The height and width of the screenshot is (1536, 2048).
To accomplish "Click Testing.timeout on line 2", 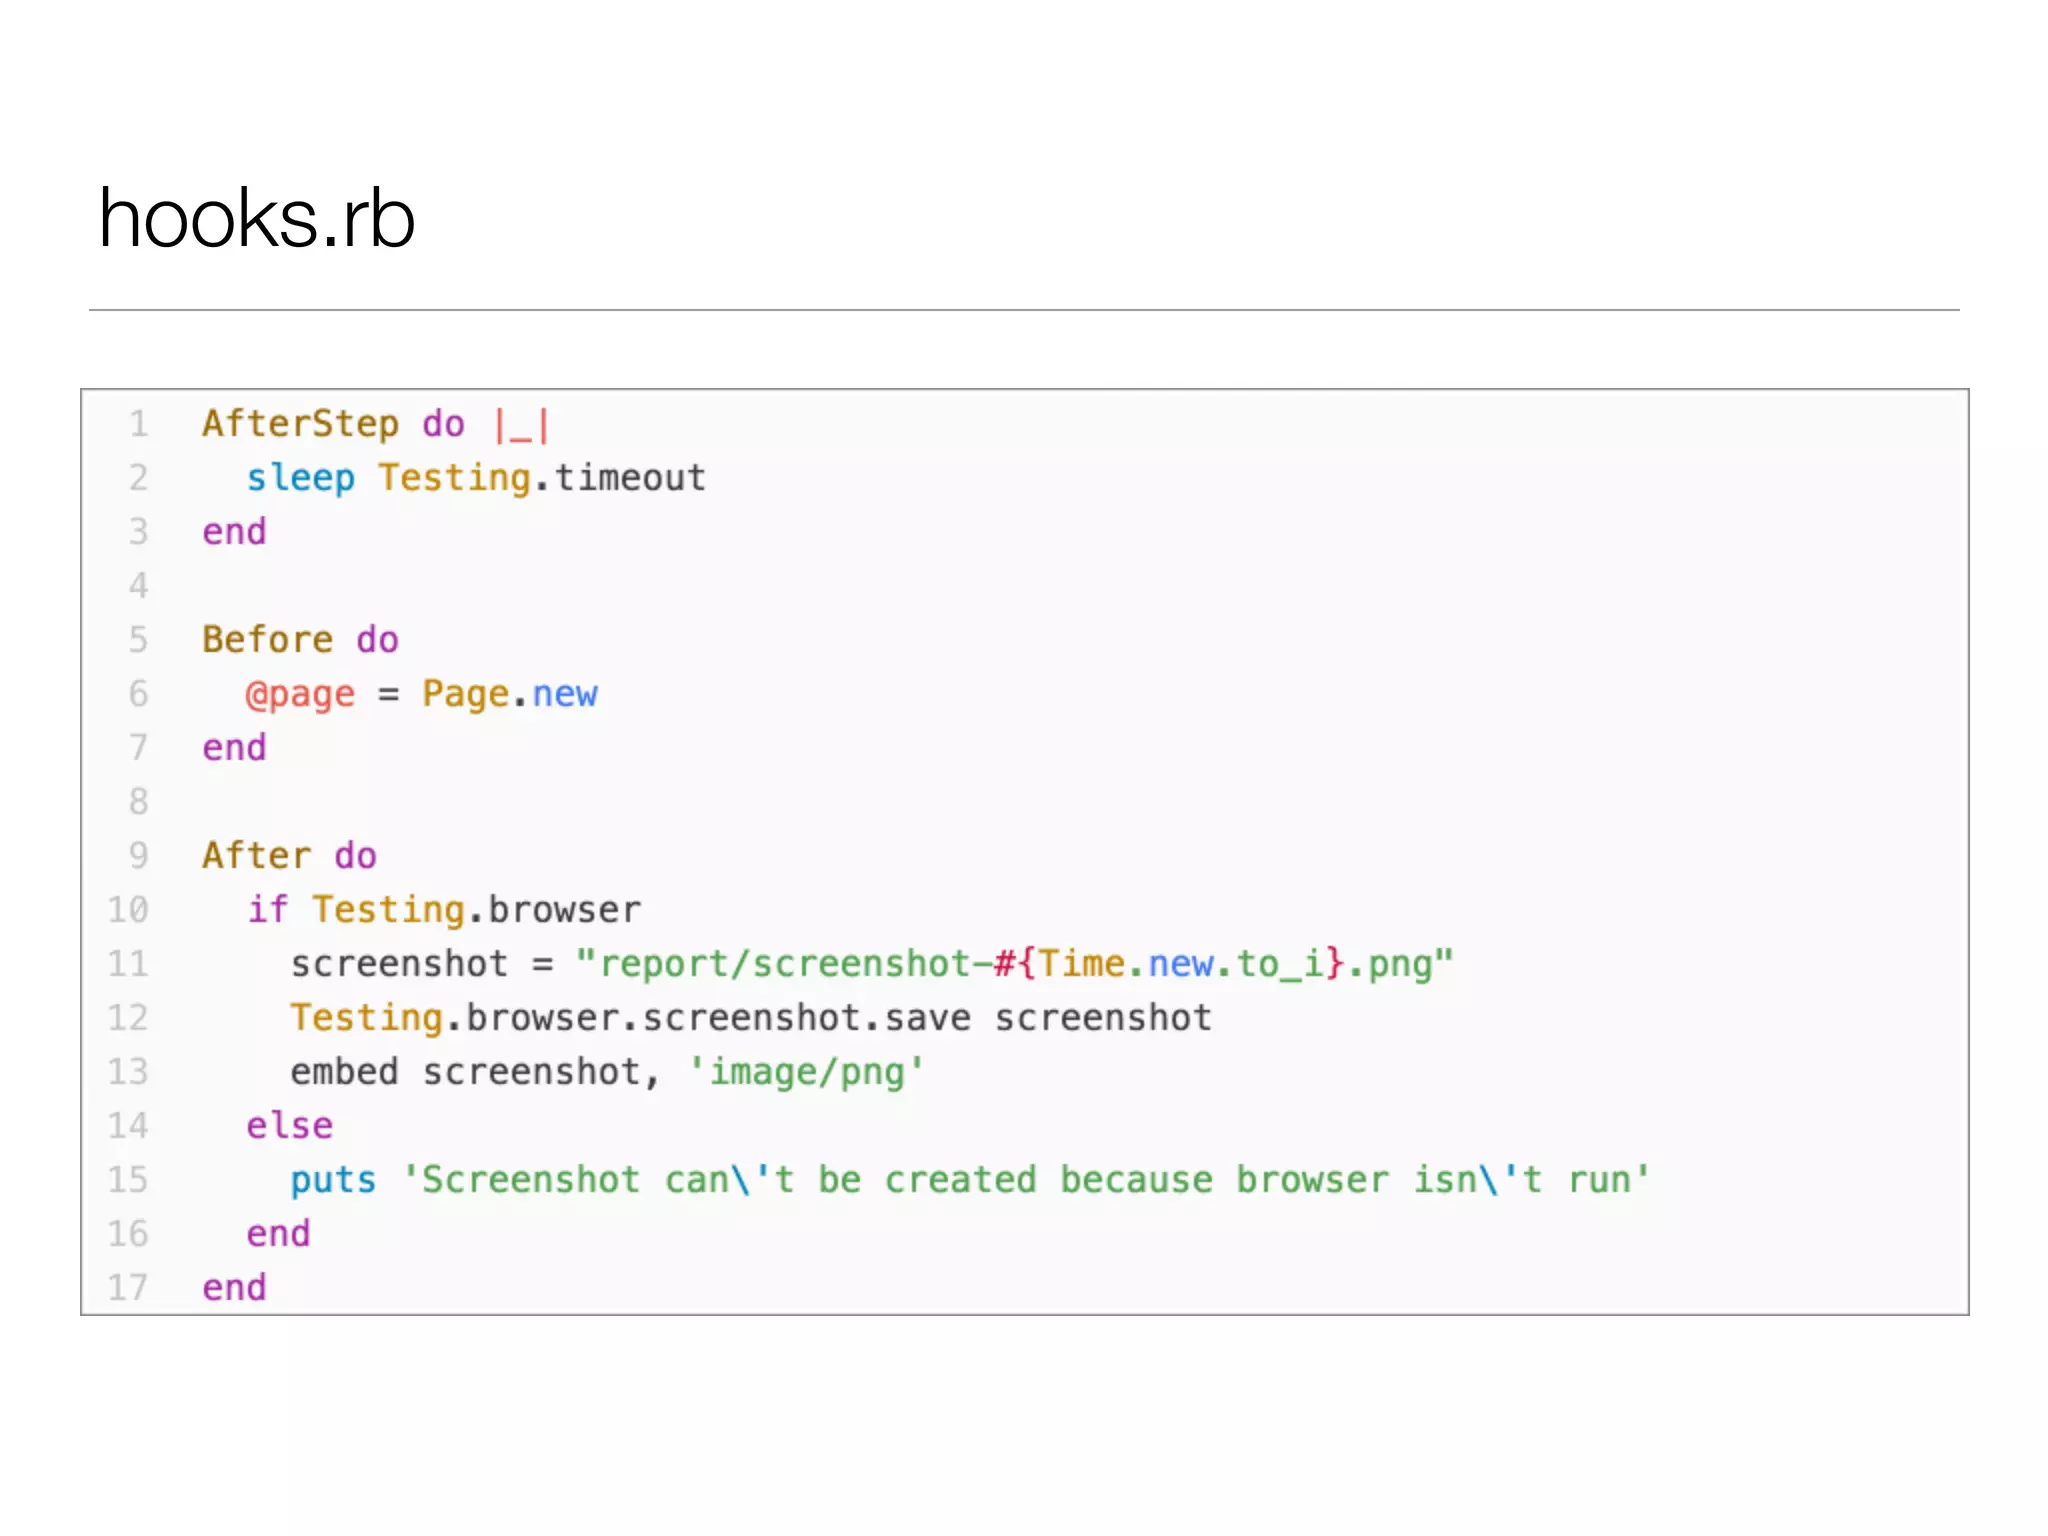I will click(x=541, y=478).
